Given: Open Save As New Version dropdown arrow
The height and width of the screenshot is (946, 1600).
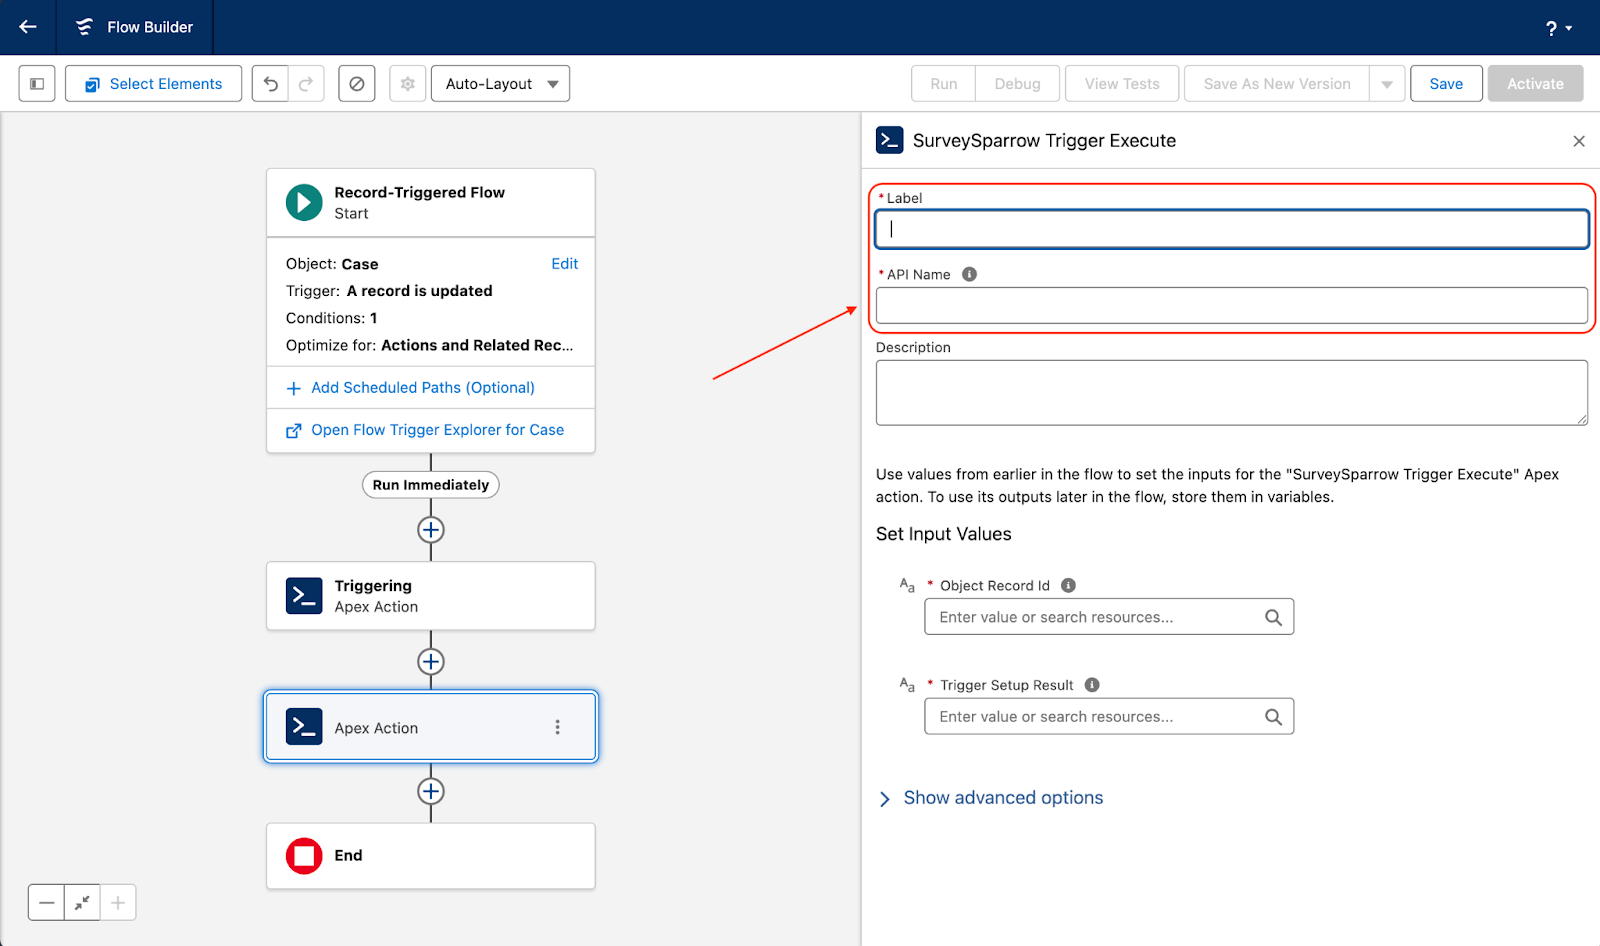Looking at the screenshot, I should point(1387,84).
